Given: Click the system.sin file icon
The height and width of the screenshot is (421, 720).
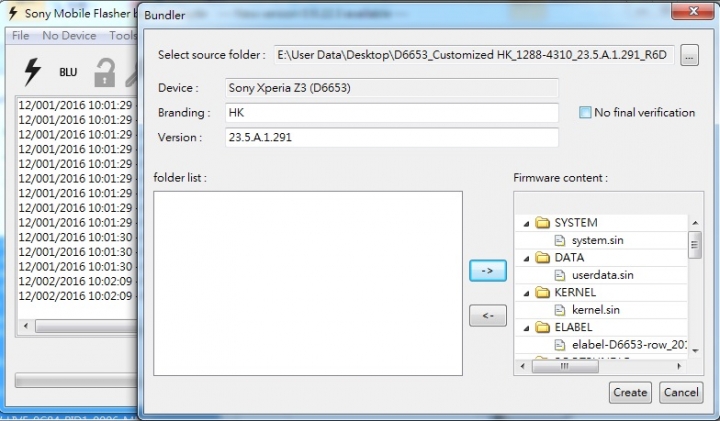Looking at the screenshot, I should click(x=560, y=240).
